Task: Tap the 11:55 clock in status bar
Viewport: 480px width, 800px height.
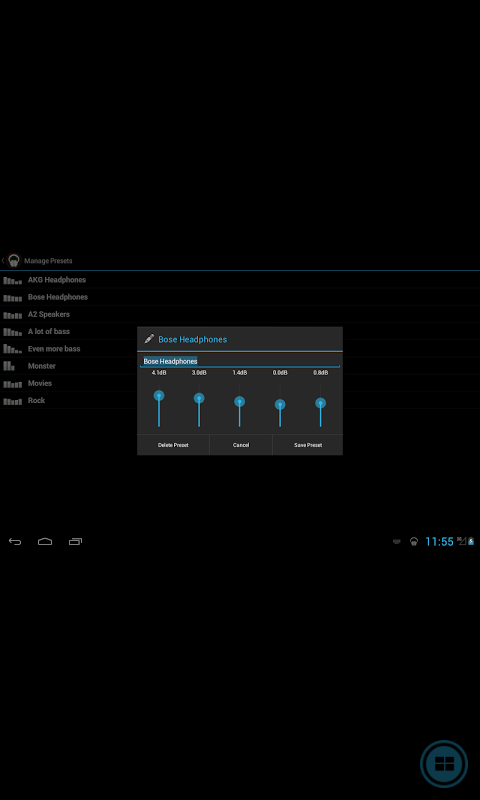Action: (x=439, y=542)
